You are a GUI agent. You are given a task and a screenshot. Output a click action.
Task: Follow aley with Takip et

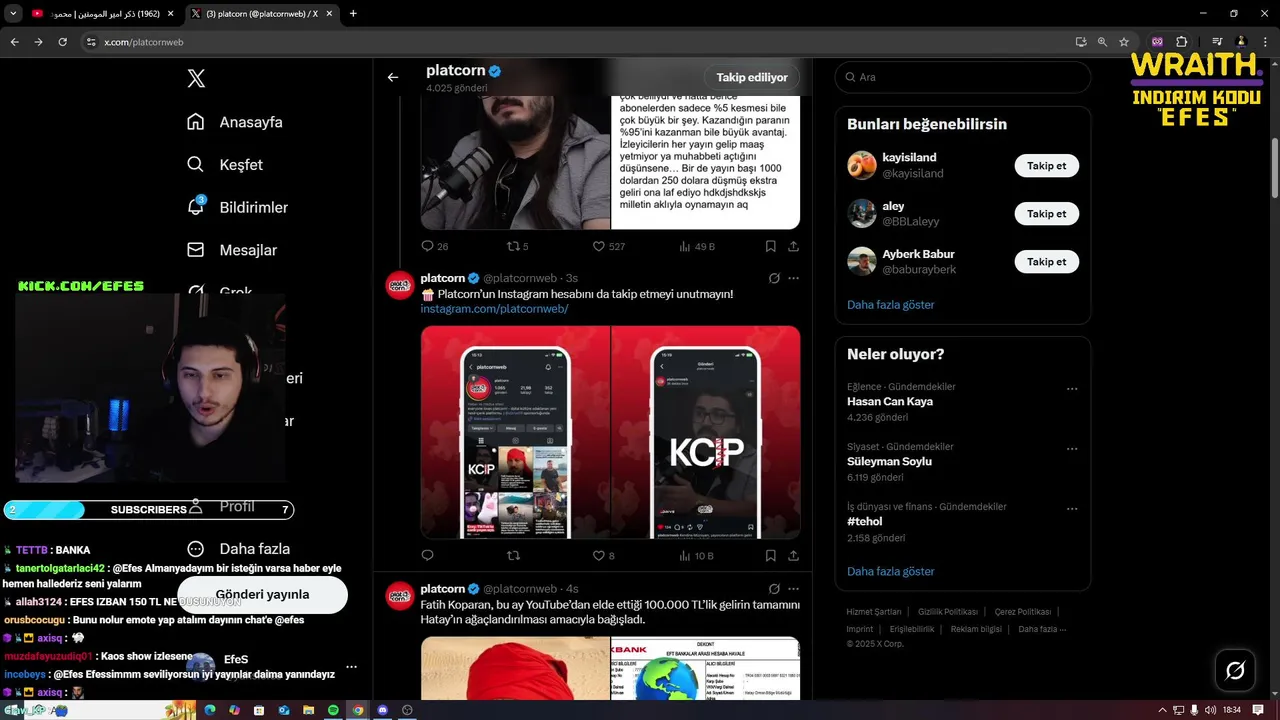(x=1046, y=214)
